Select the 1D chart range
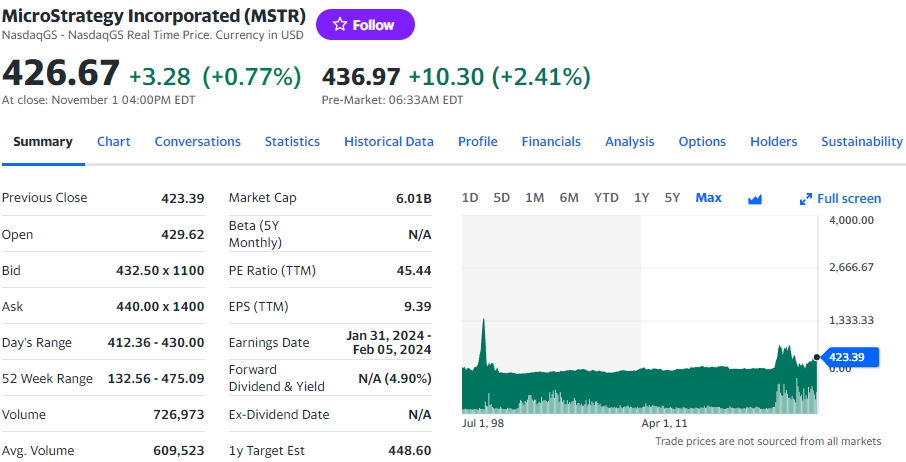 click(470, 198)
